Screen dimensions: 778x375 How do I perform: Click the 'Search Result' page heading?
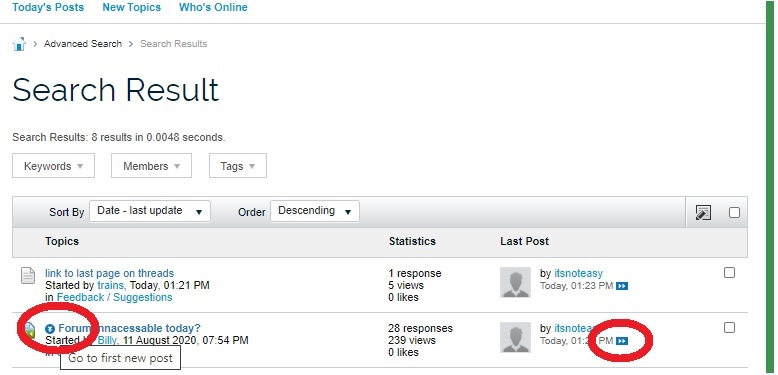[x=116, y=90]
